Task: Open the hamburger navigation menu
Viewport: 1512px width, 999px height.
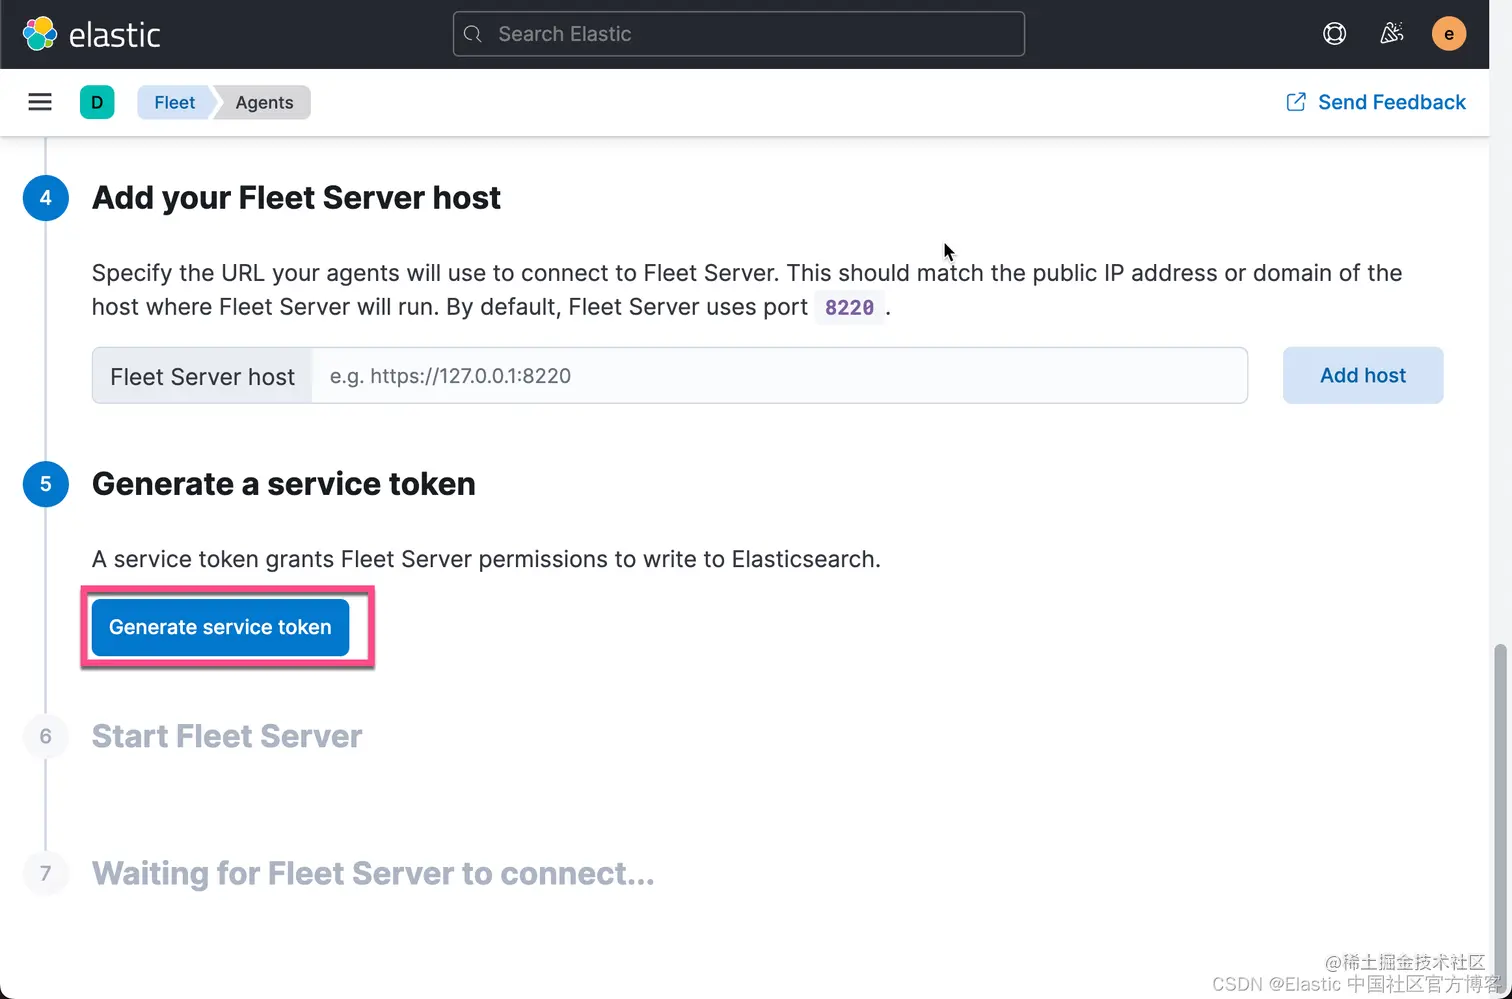Action: pyautogui.click(x=40, y=102)
